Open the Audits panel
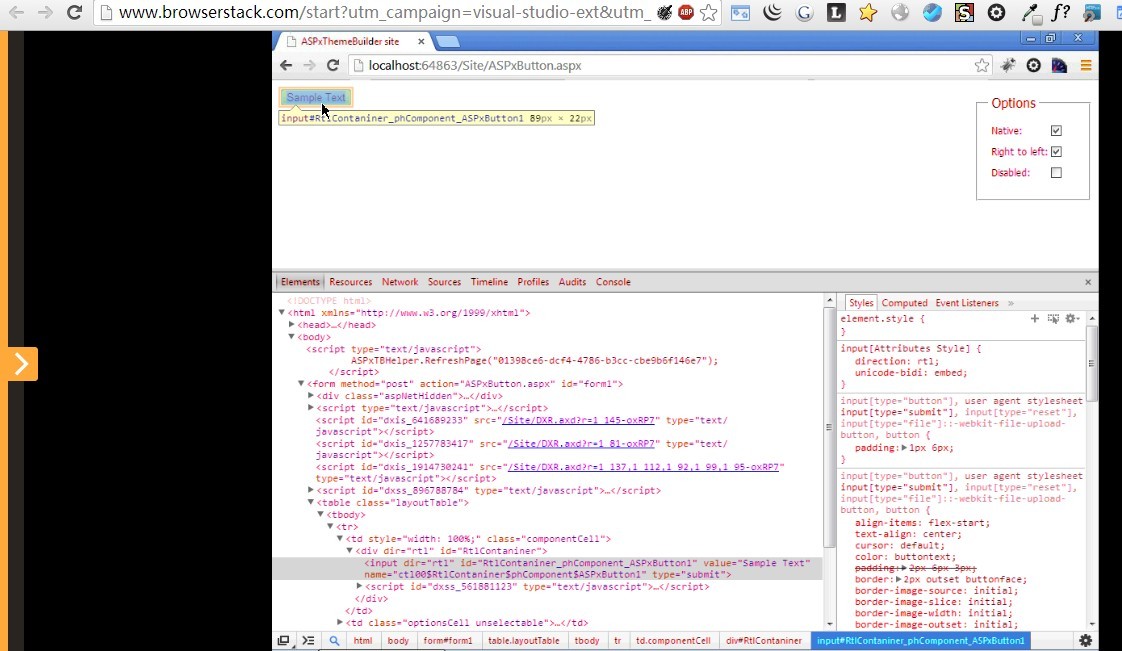This screenshot has width=1122, height=651. pyautogui.click(x=572, y=282)
